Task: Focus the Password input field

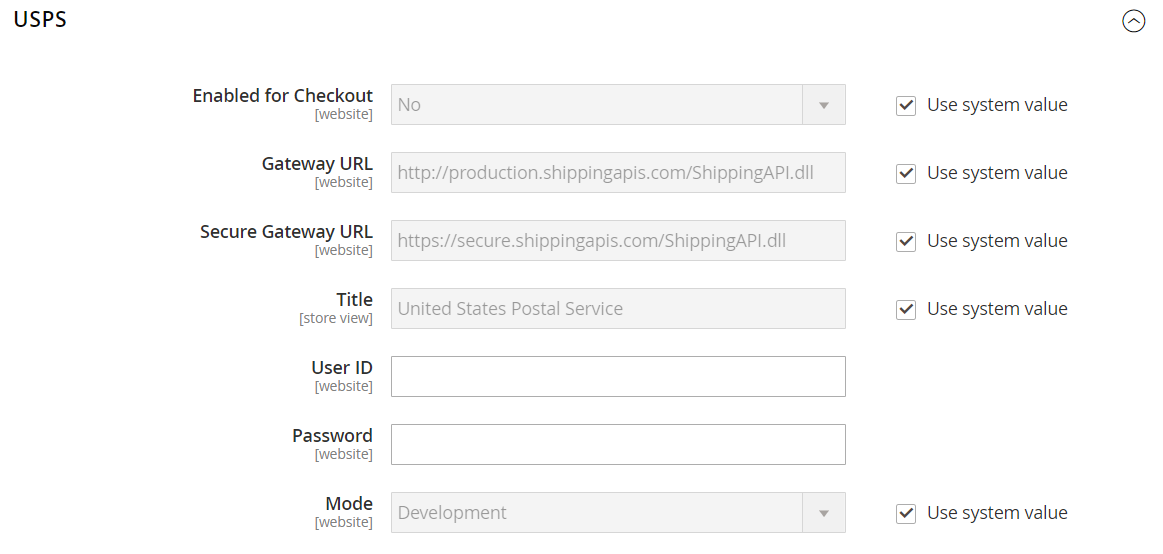Action: (x=618, y=444)
